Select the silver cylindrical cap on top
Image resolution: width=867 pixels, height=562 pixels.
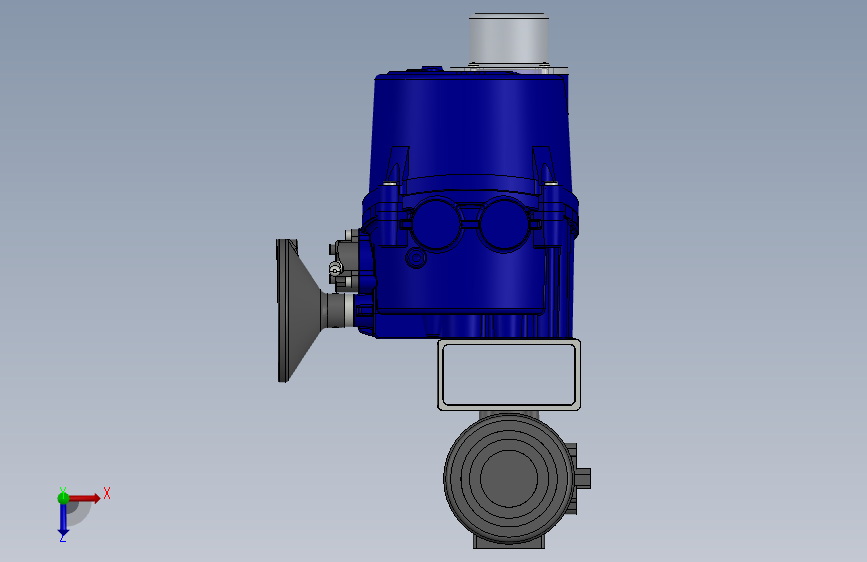point(509,40)
